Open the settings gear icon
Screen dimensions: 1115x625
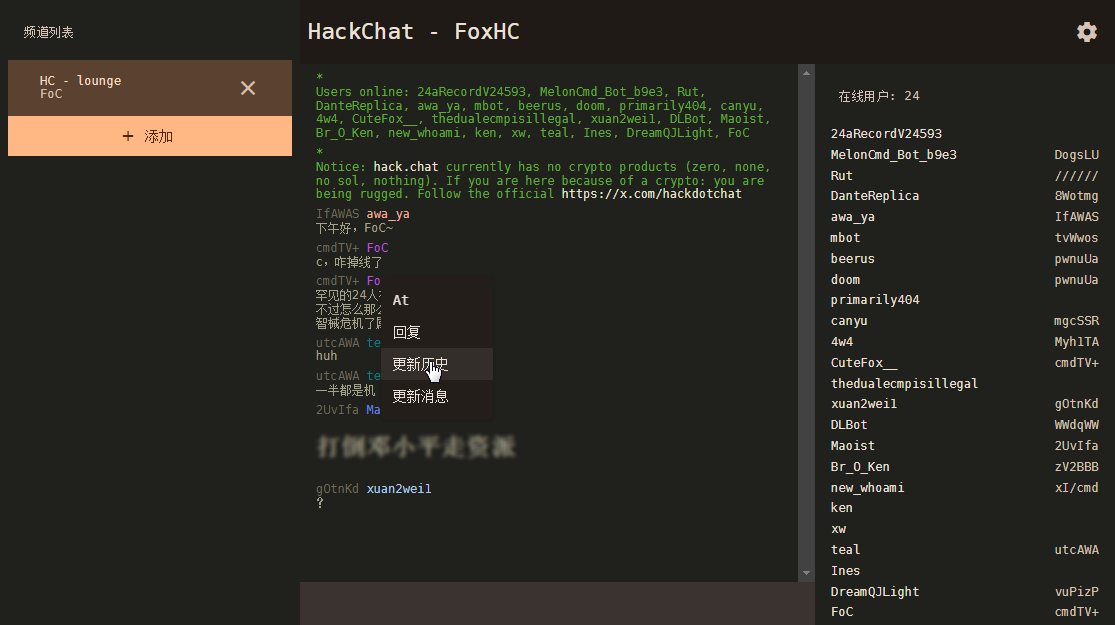[x=1087, y=32]
